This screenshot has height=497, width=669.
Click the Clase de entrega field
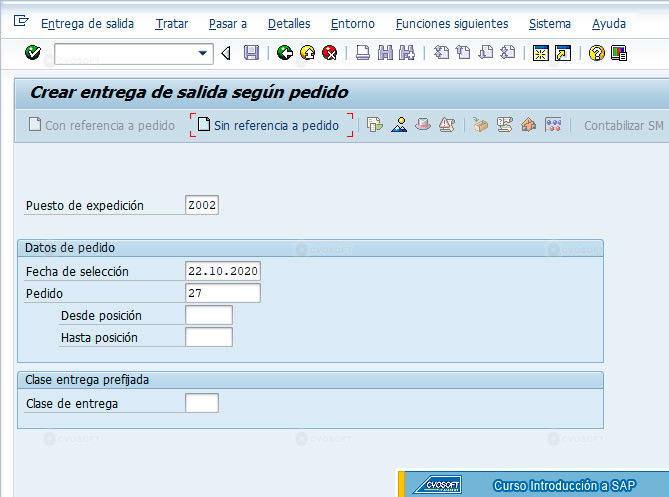[202, 403]
